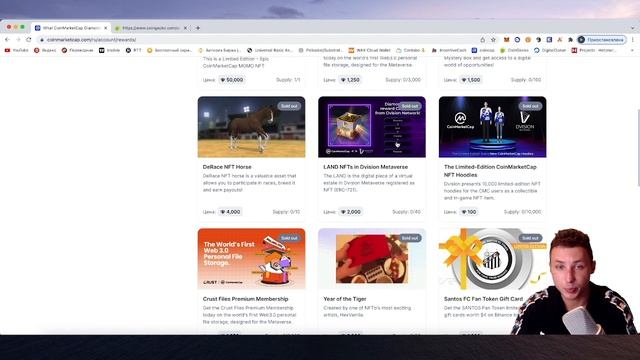Click the Santos FC Fan Token Gift Card title
This screenshot has width=640, height=360.
[483, 299]
